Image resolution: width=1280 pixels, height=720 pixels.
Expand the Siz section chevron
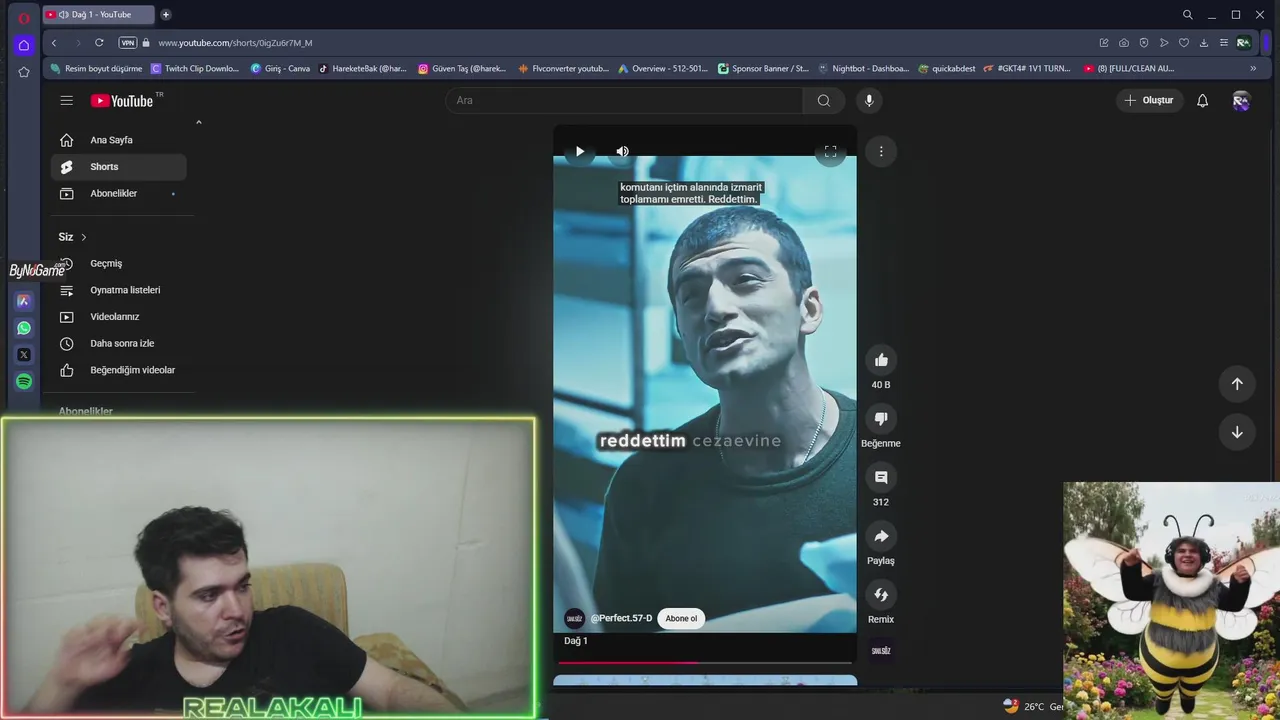coord(84,237)
